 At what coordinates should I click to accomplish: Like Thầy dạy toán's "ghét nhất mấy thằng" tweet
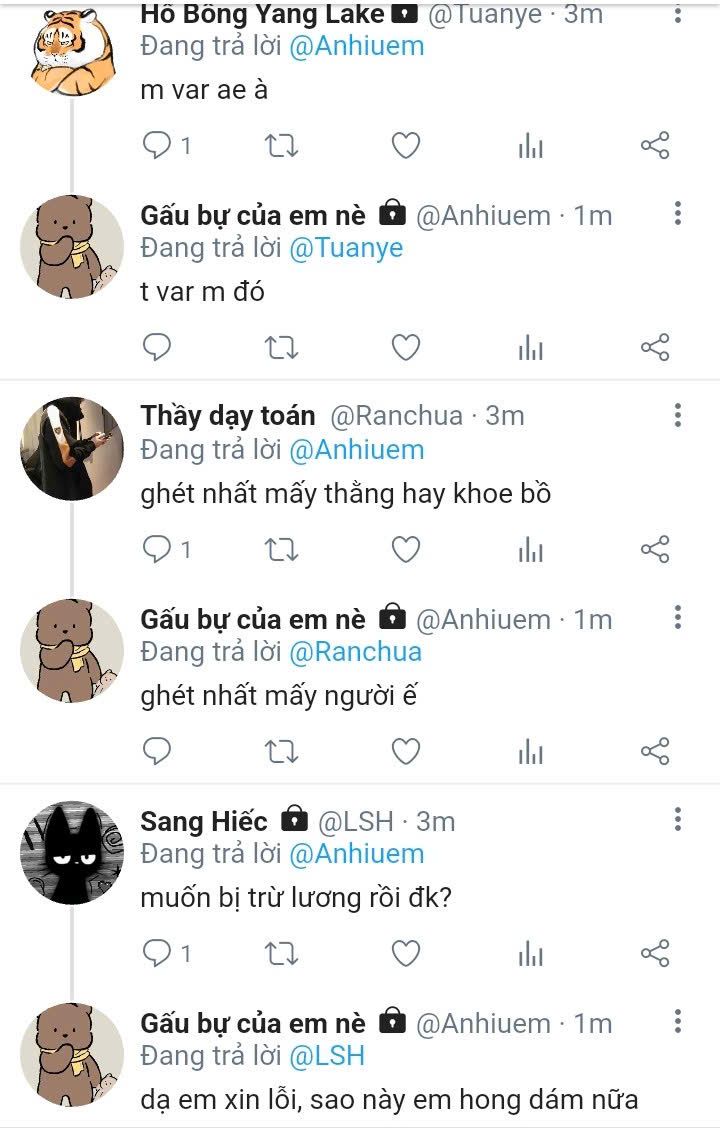(405, 550)
